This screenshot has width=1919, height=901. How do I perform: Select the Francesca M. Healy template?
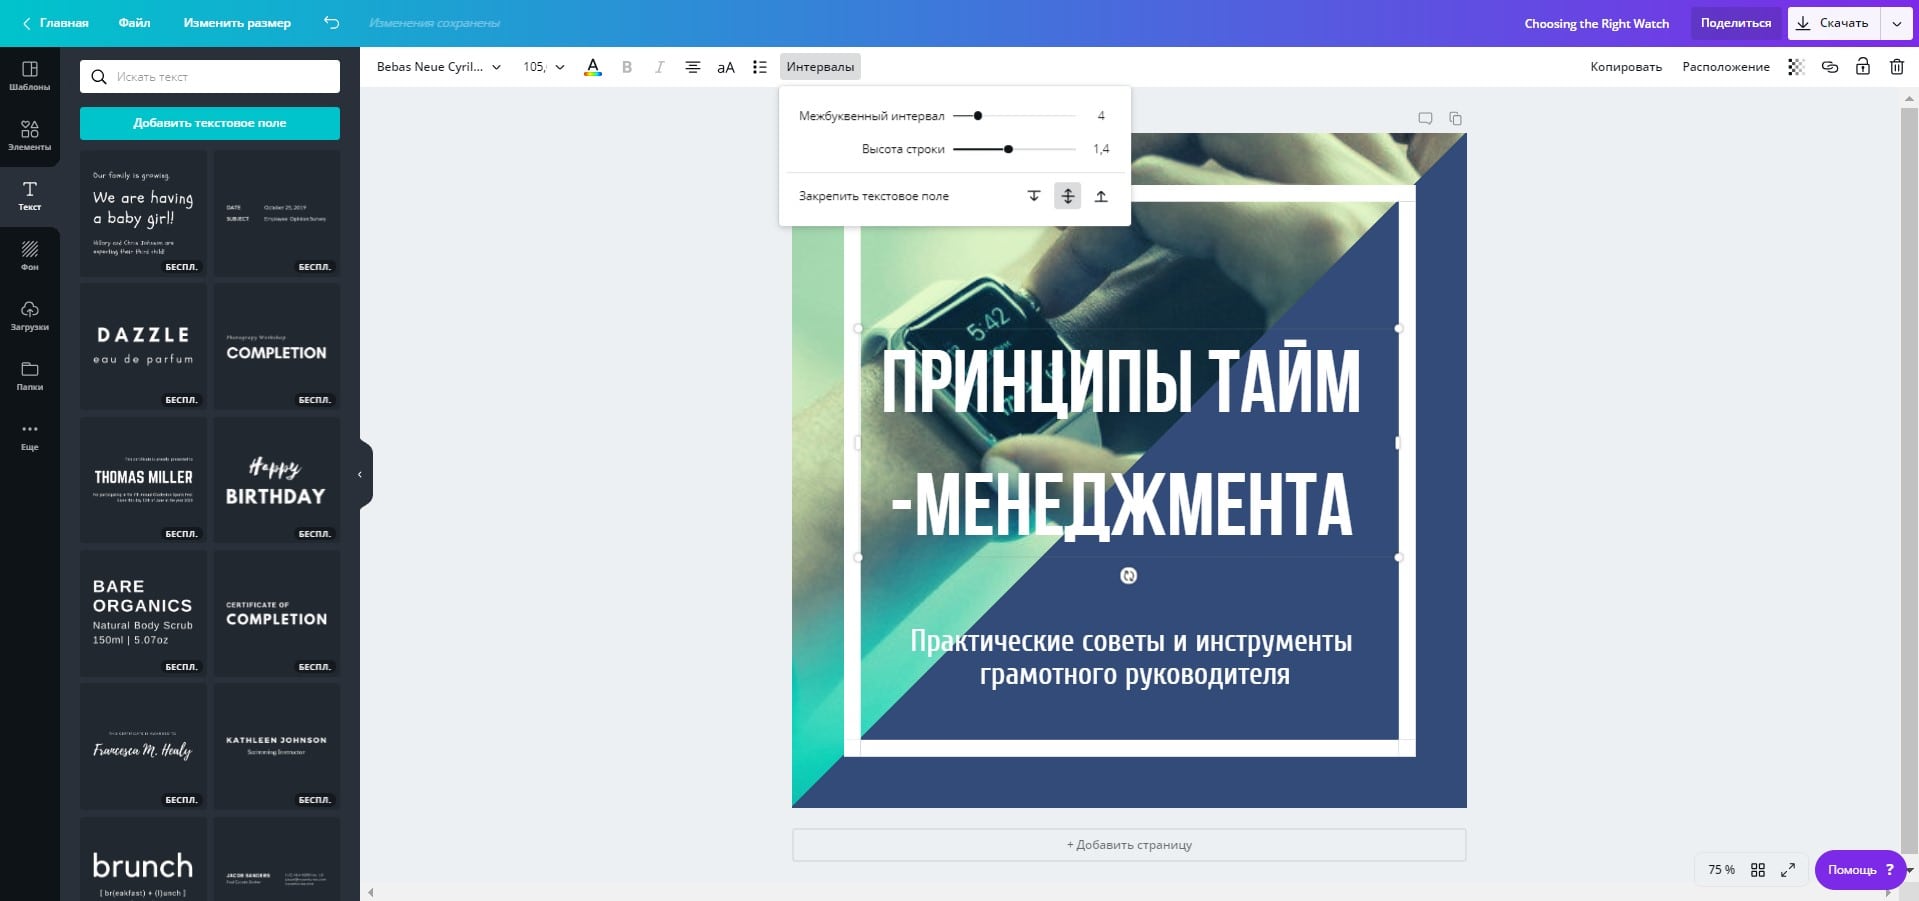point(143,746)
